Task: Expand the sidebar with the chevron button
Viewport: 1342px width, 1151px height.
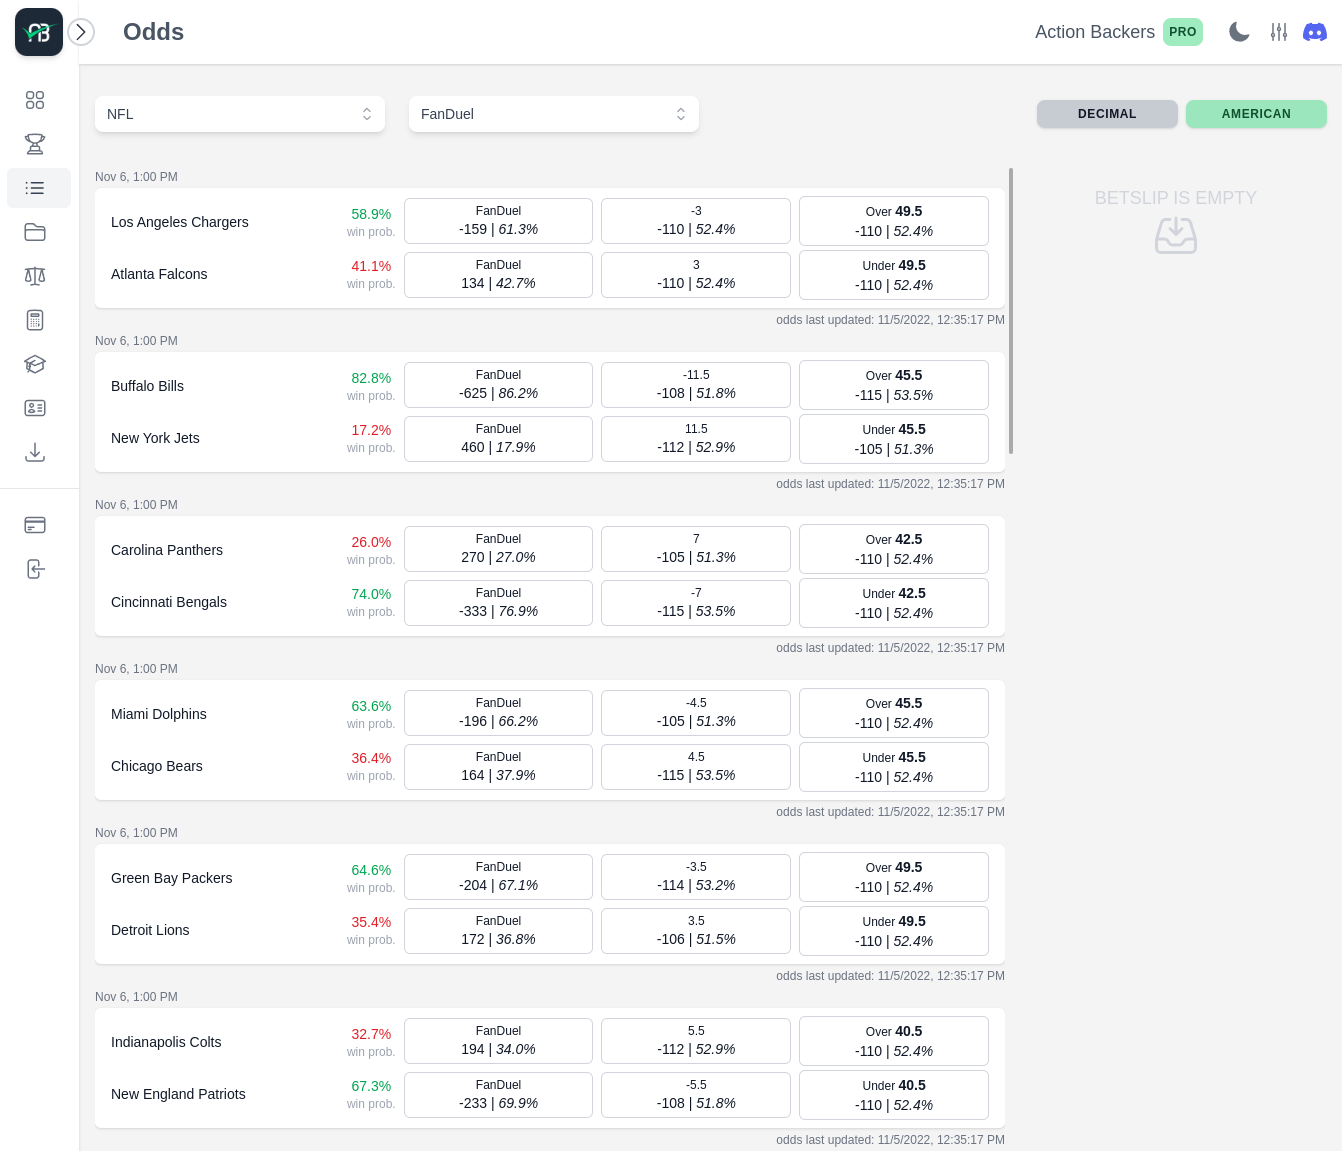Action: point(81,32)
